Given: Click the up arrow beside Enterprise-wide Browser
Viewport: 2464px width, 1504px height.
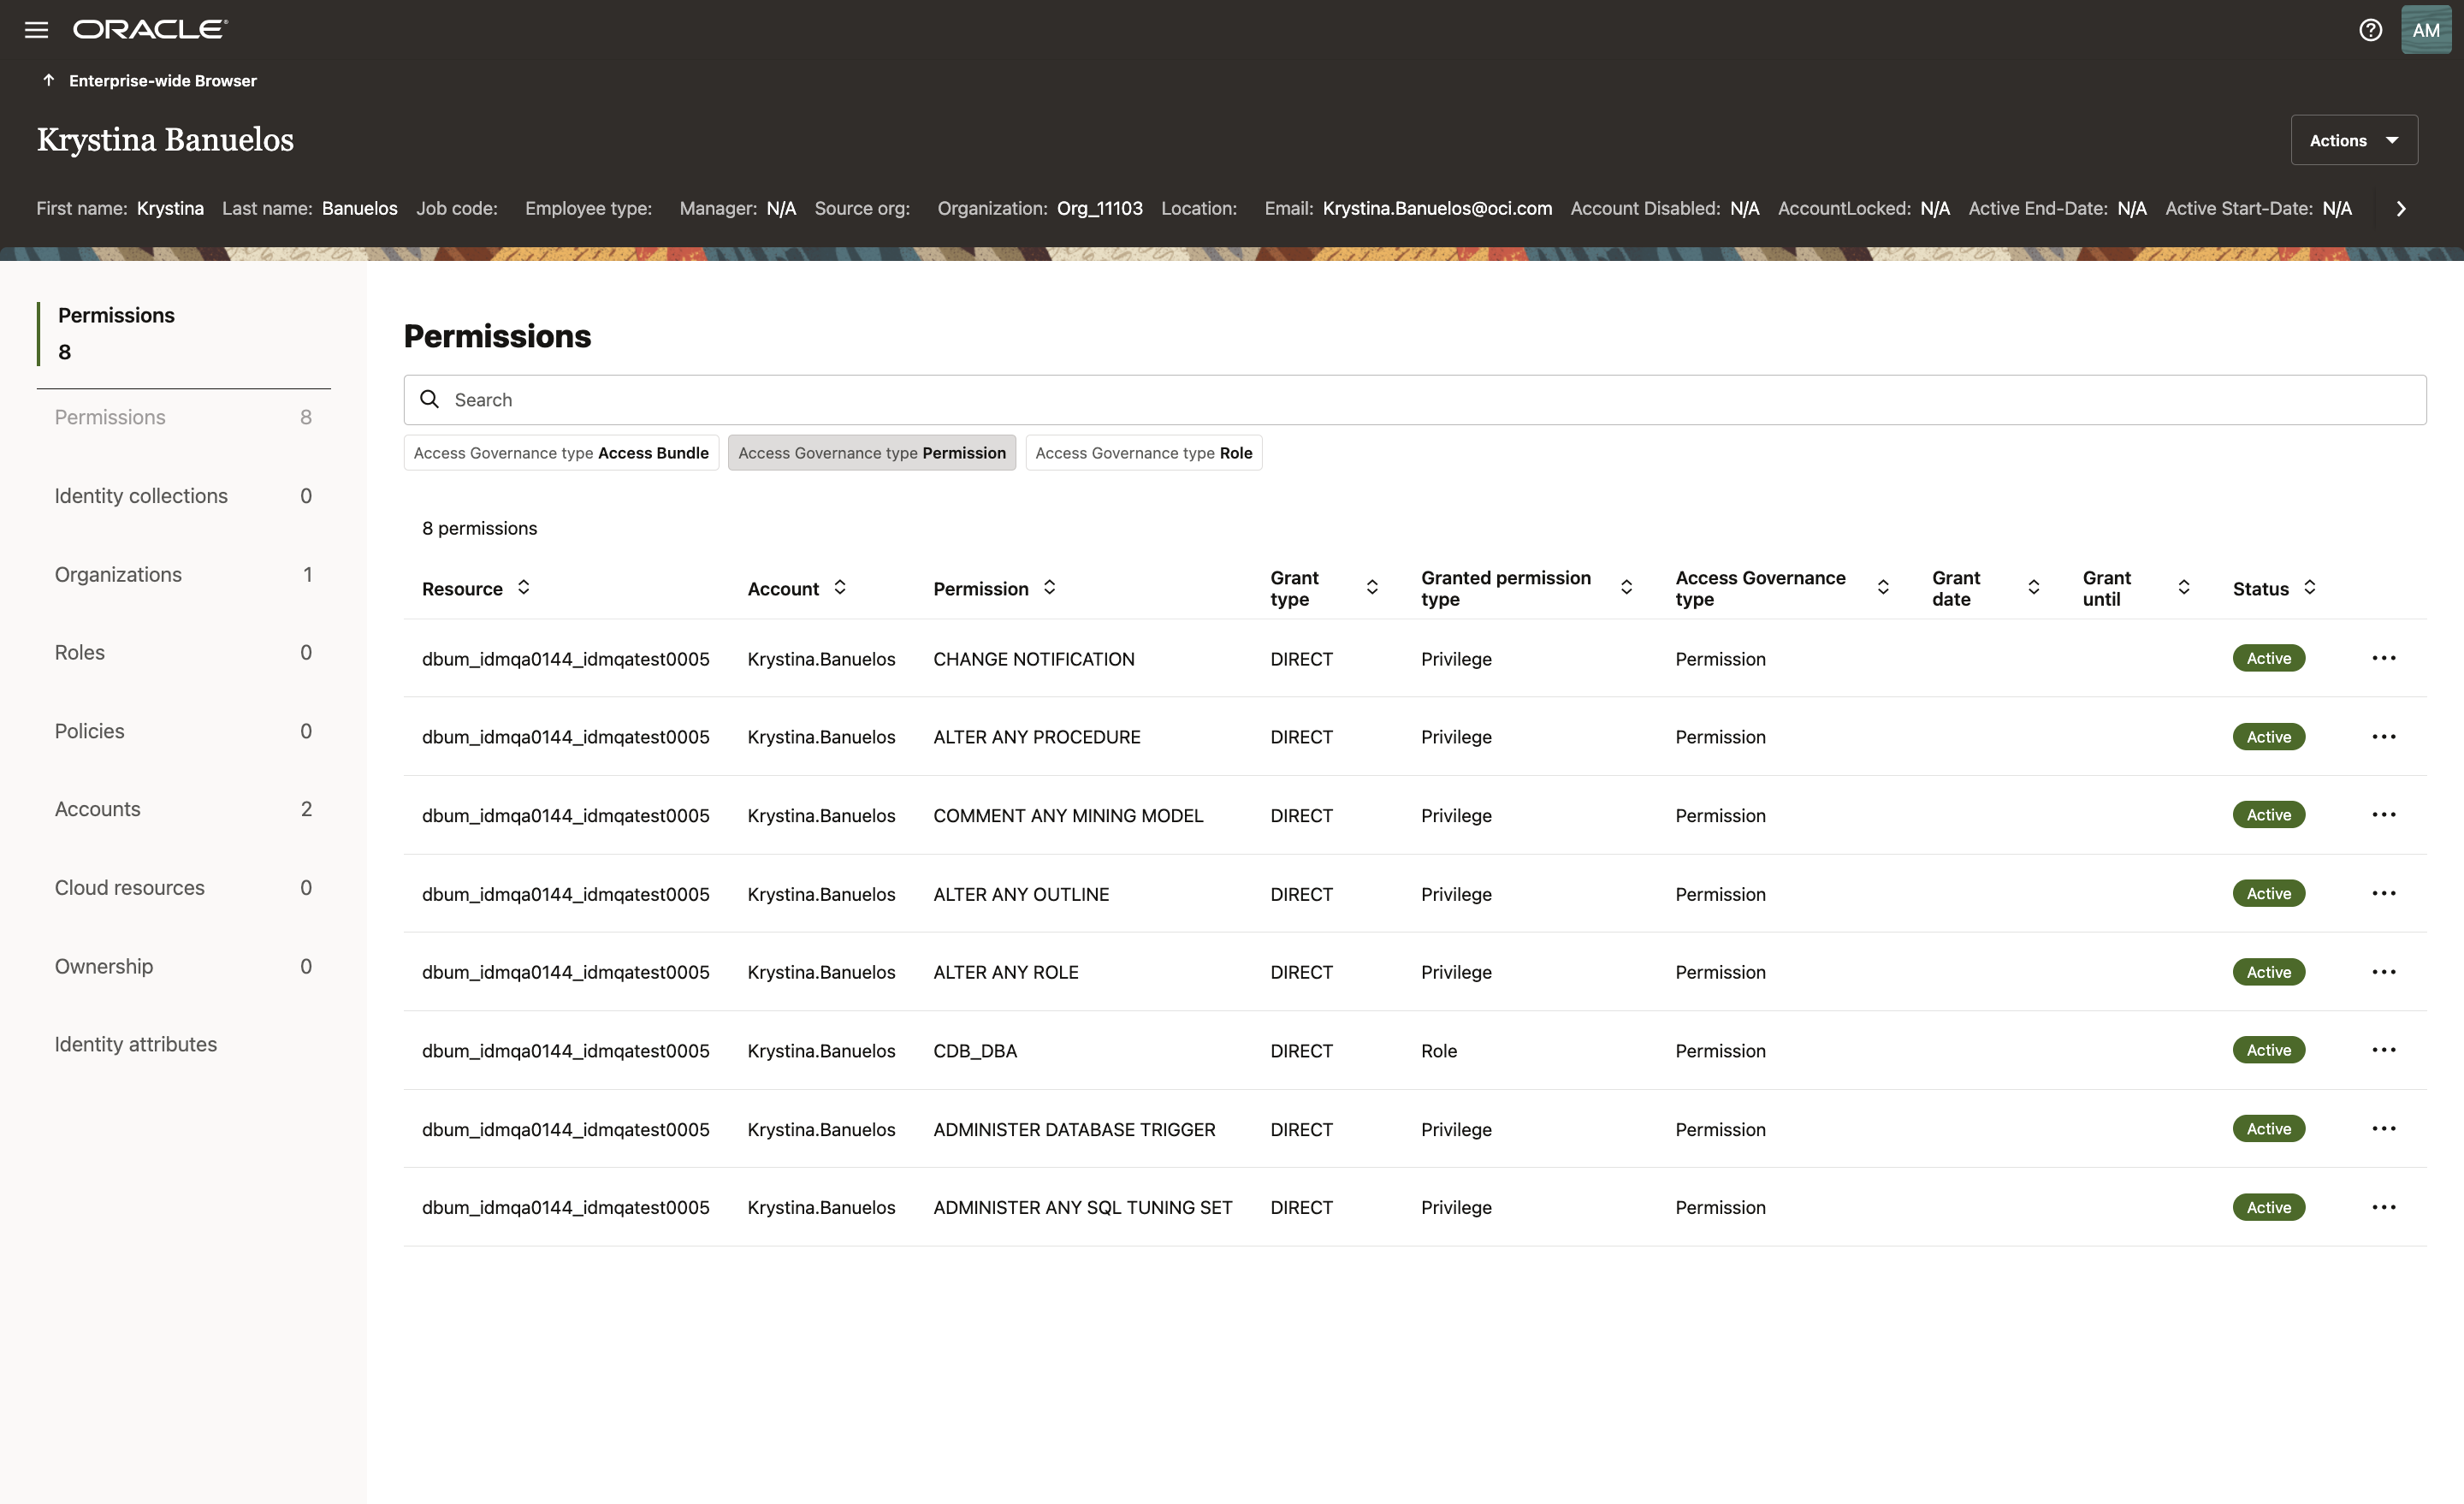Looking at the screenshot, I should pyautogui.click(x=48, y=79).
